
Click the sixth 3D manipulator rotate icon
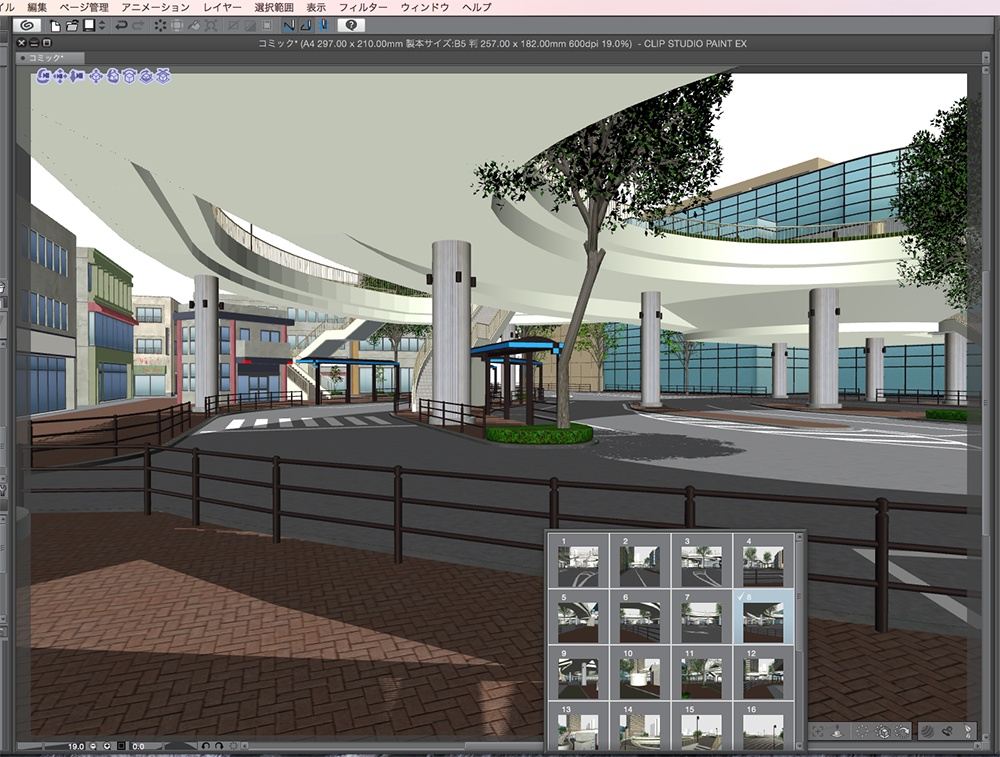(129, 77)
